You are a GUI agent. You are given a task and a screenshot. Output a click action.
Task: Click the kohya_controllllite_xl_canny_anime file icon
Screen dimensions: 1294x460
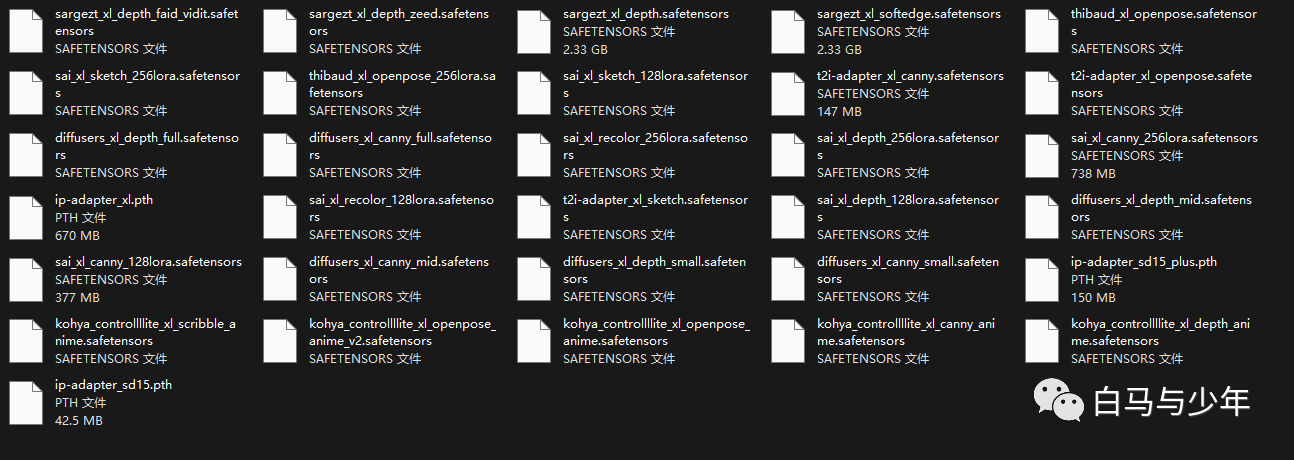pyautogui.click(x=788, y=341)
